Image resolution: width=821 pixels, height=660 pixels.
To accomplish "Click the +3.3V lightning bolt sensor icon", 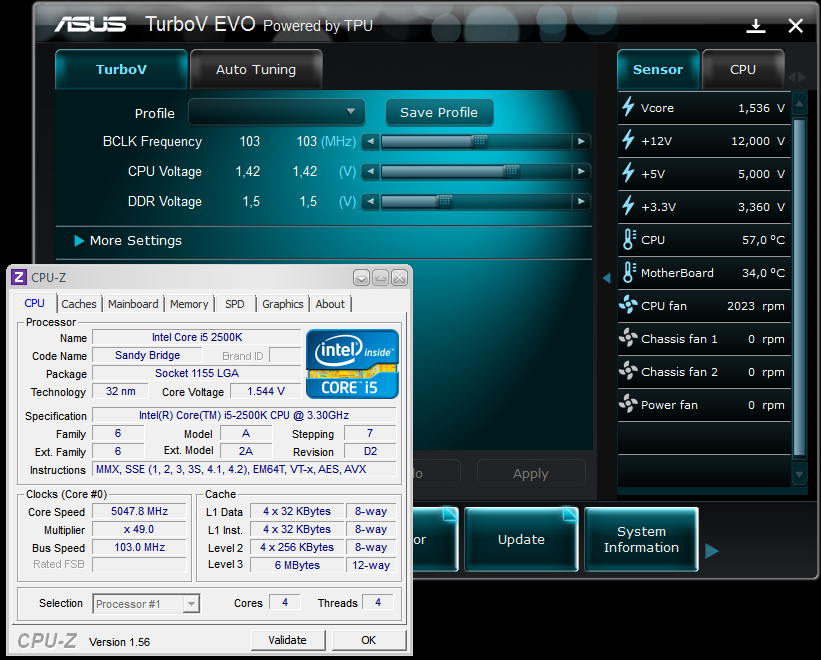I will [x=628, y=206].
